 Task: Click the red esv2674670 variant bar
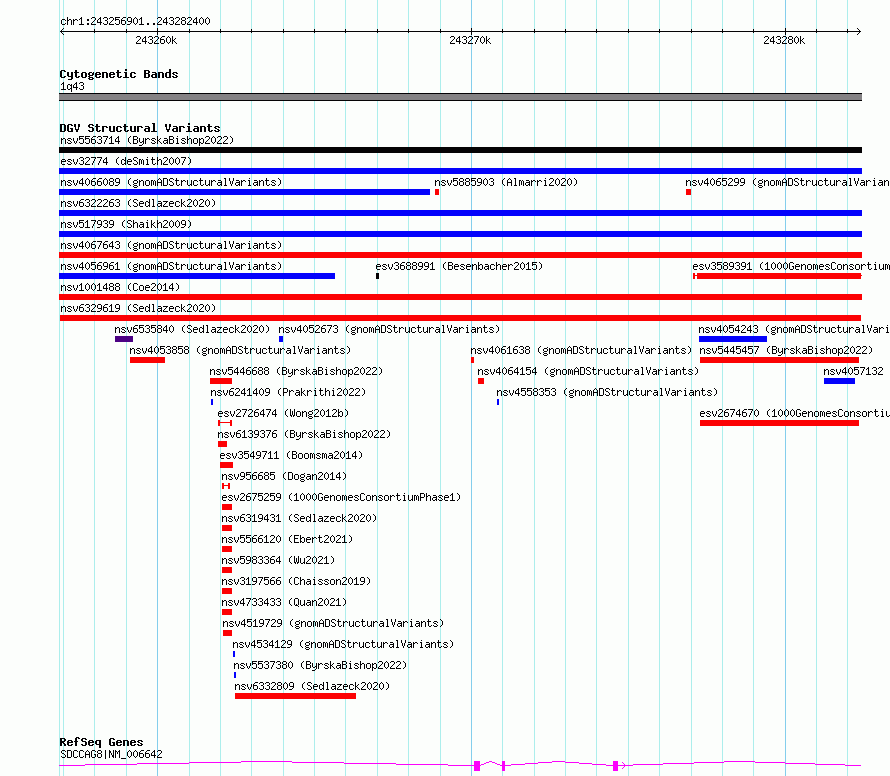(779, 423)
